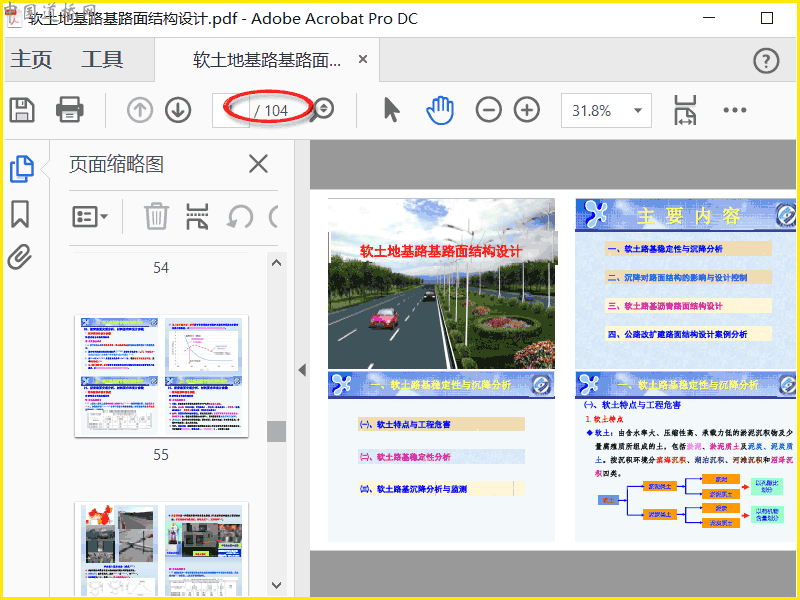Rotate pages counterclockwise icon
Screen dimensions: 800x600
click(x=240, y=217)
